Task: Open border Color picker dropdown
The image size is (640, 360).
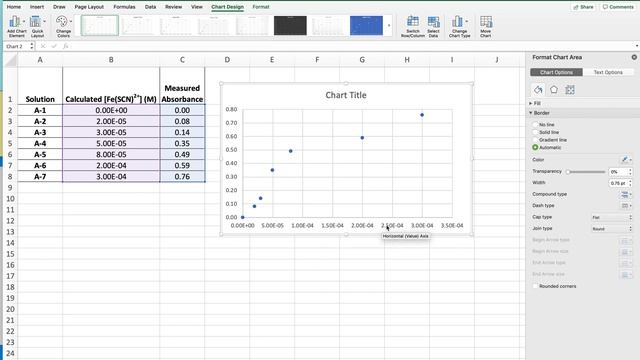Action: click(627, 160)
